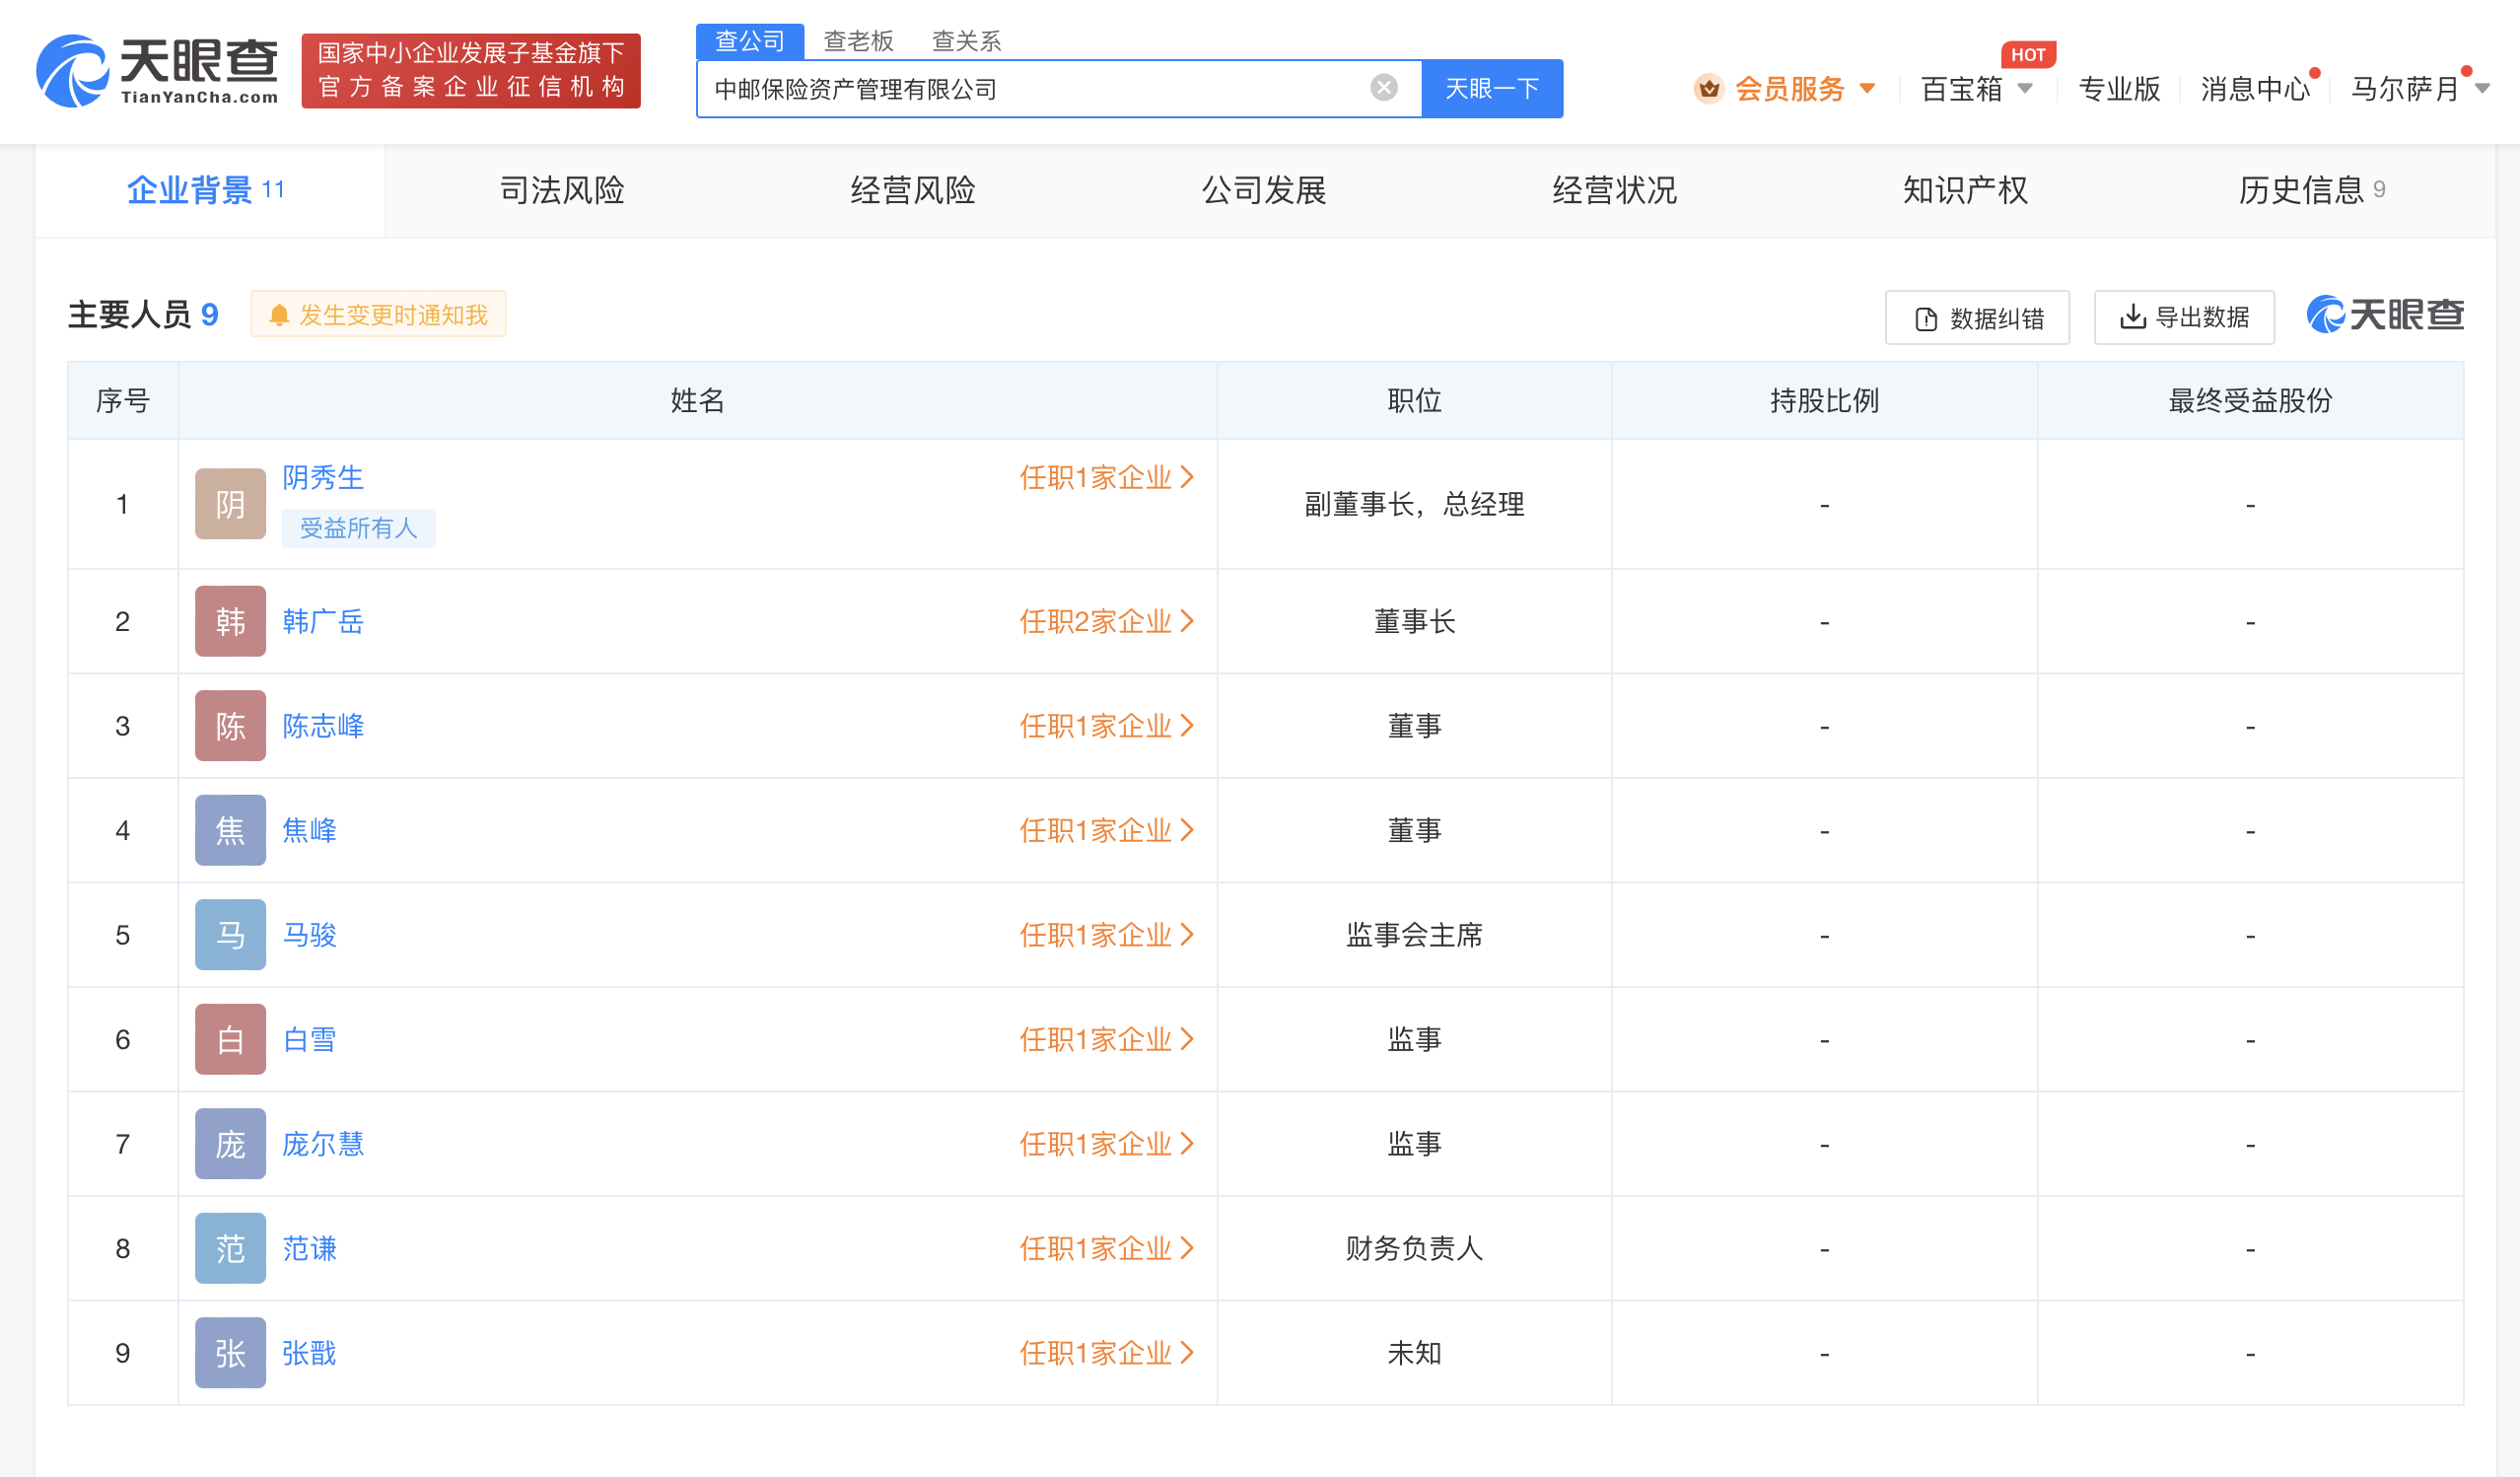Click the TianYanCha logo in header
This screenshot has height=1477, width=2520.
pyautogui.click(x=157, y=70)
